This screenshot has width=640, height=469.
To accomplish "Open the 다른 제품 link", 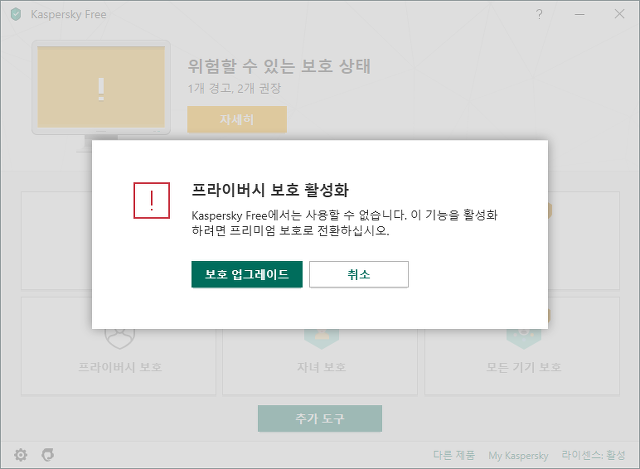I will pyautogui.click(x=454, y=455).
